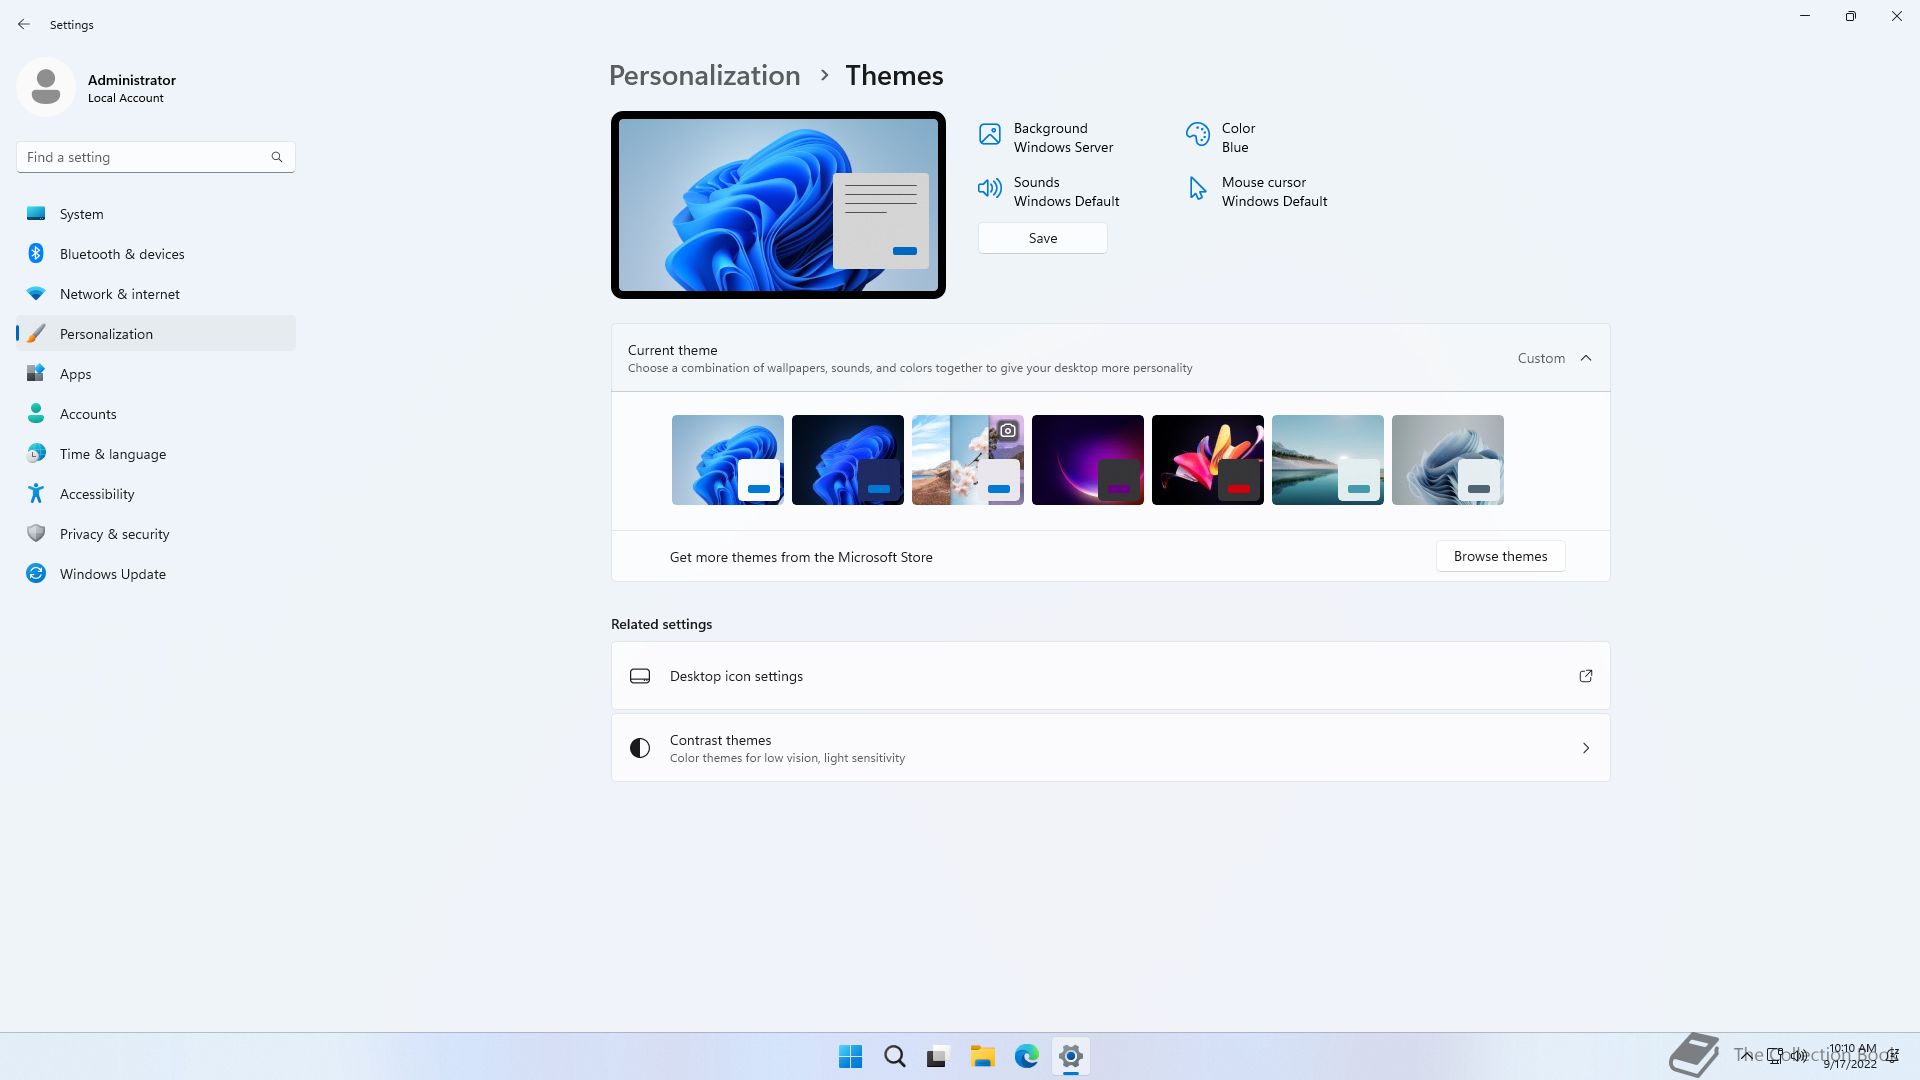Open Contrast themes row
This screenshot has height=1080, width=1920.
pos(1110,748)
